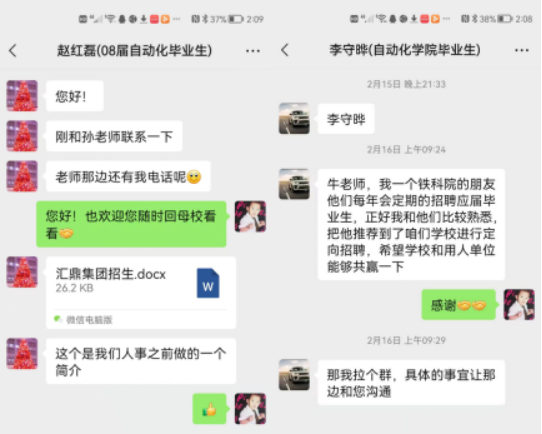Screen dimensions: 542x434
Task: Tap the green 感谢 message bubble
Action: 458,305
